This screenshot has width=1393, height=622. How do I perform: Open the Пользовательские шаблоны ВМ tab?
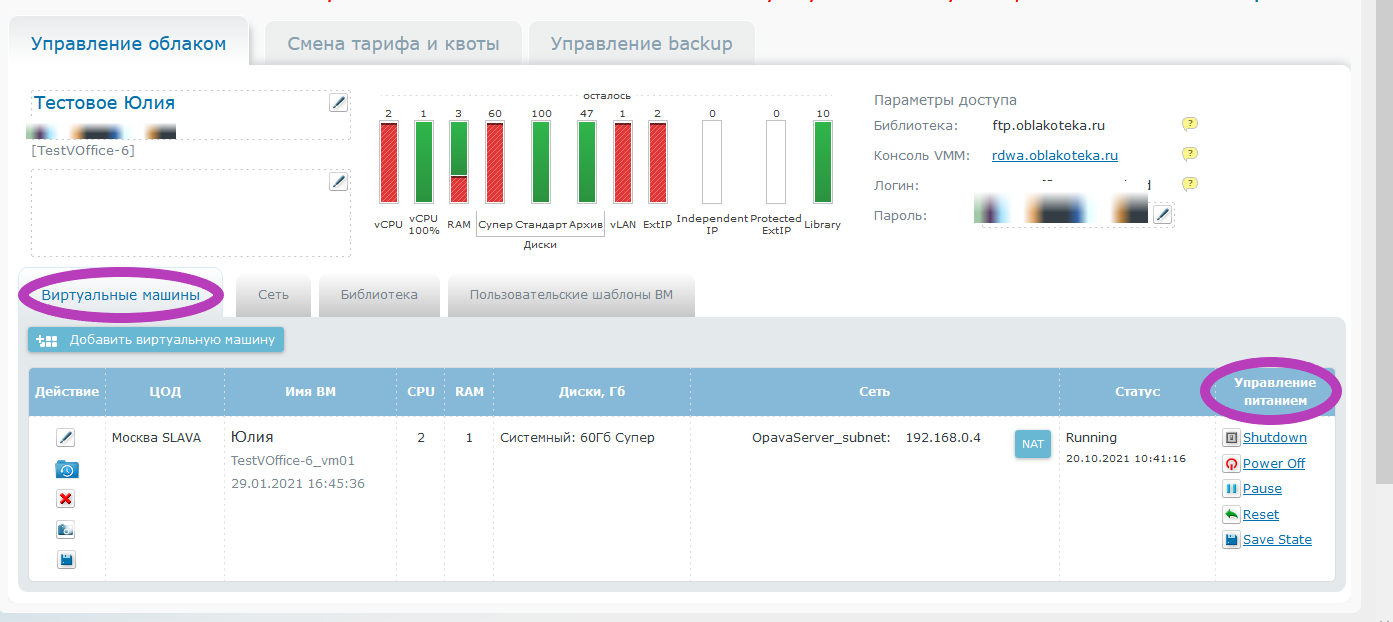tap(571, 294)
